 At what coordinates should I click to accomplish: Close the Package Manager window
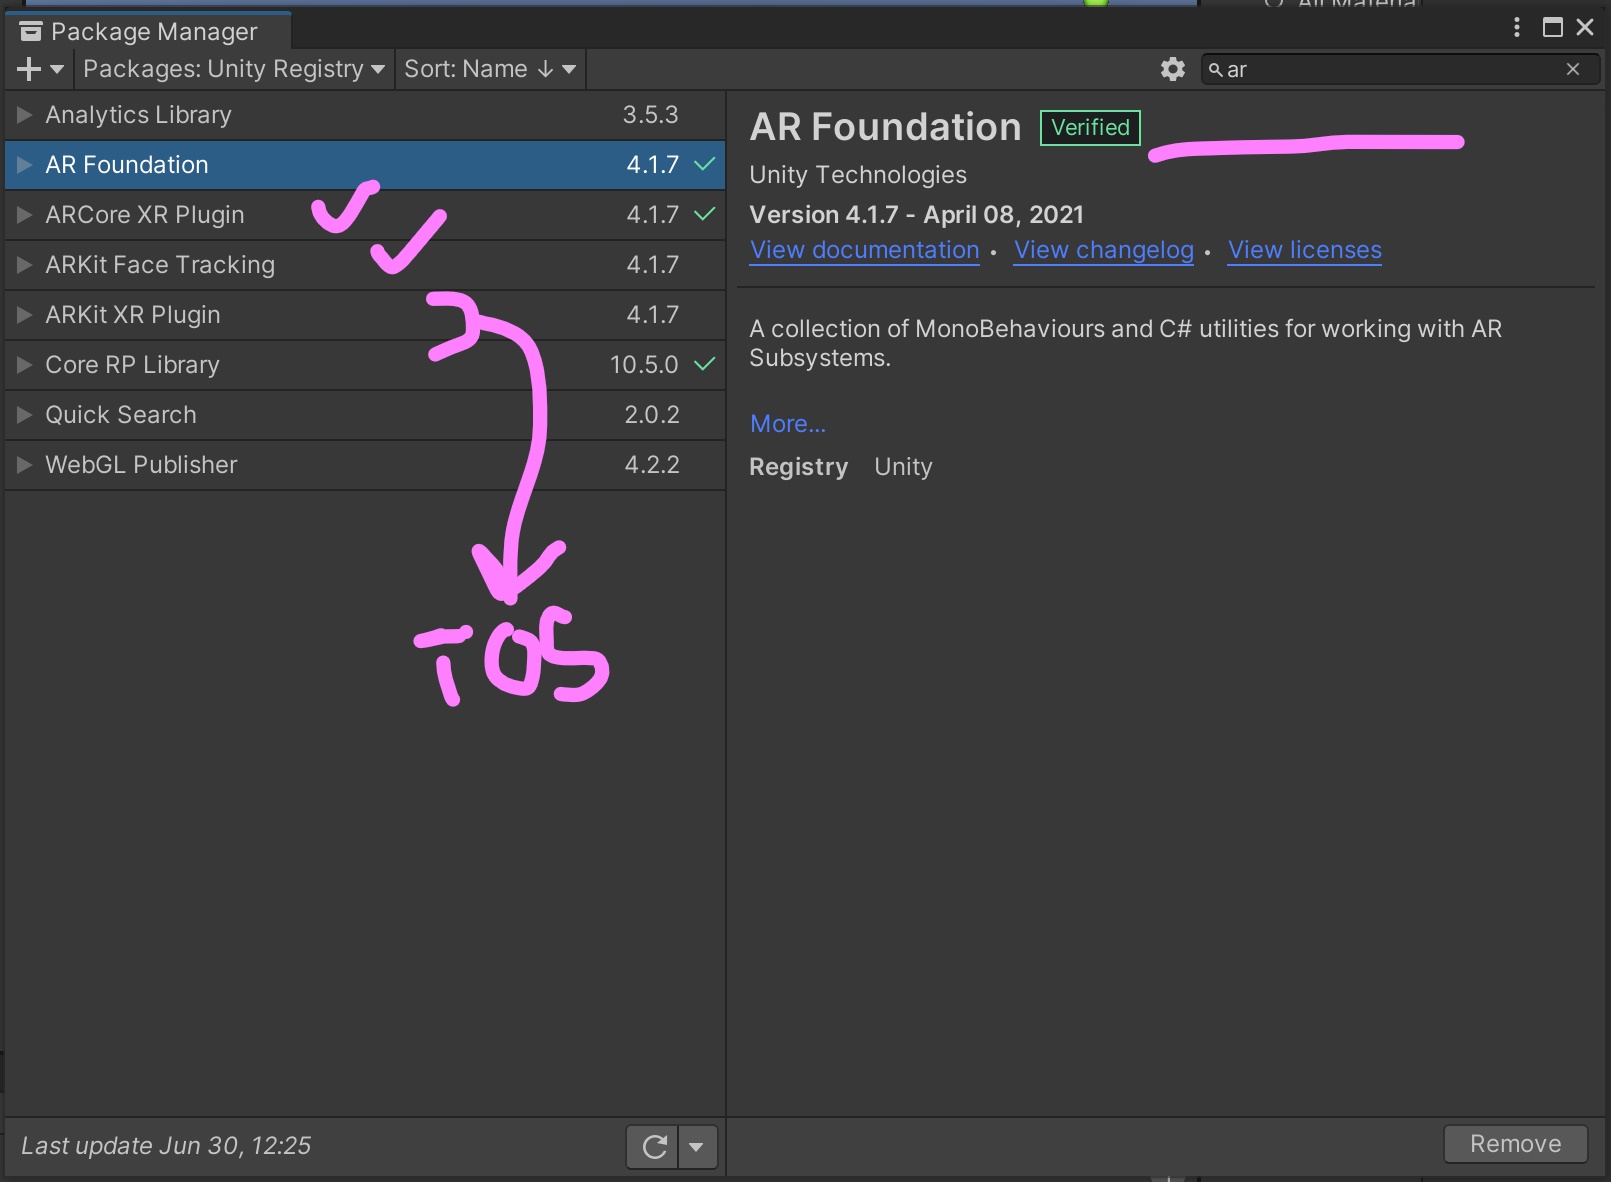click(x=1585, y=27)
